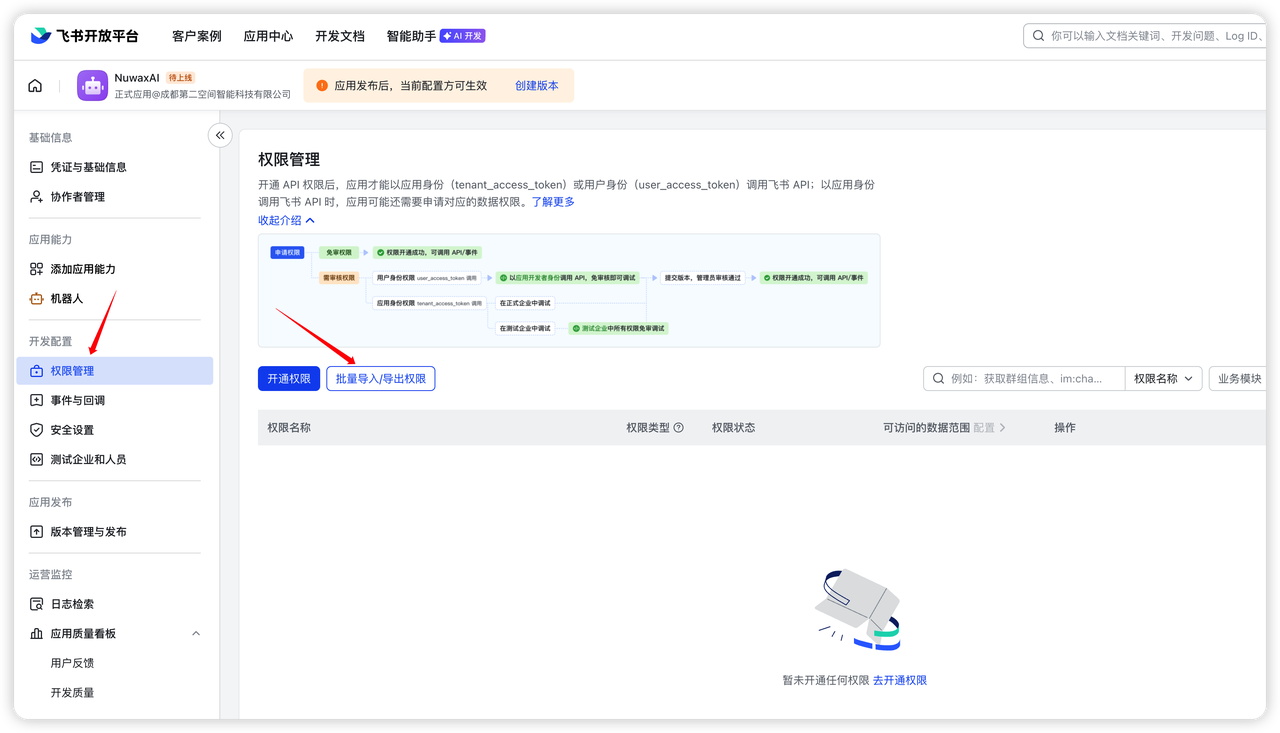Viewport: 1280px width, 733px height.
Task: Click the 操作 column header
Action: tap(1065, 428)
